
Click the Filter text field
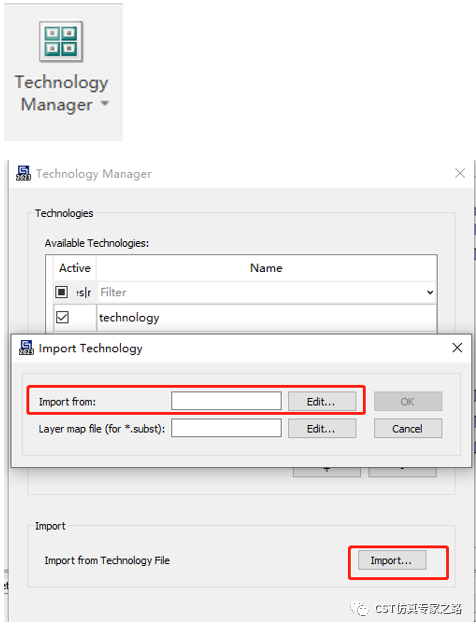pyautogui.click(x=261, y=292)
